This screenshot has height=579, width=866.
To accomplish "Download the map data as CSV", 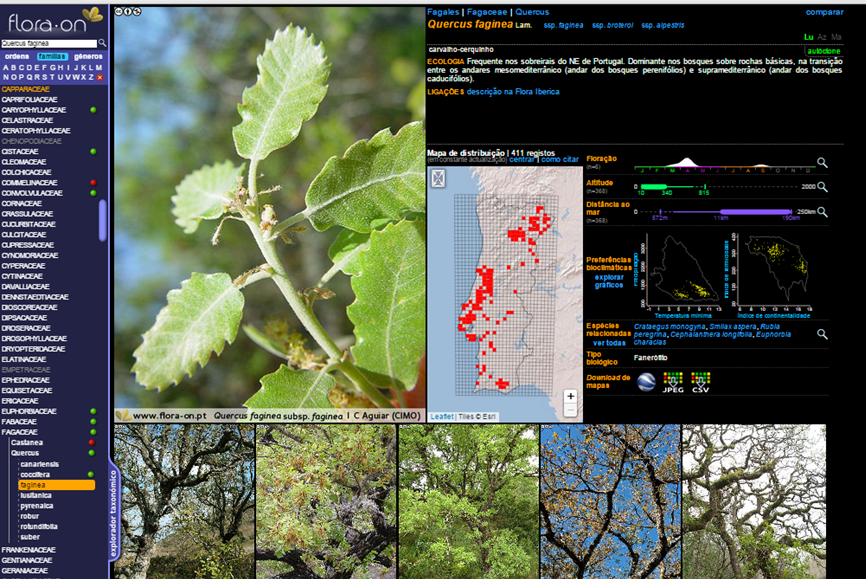I will (700, 382).
